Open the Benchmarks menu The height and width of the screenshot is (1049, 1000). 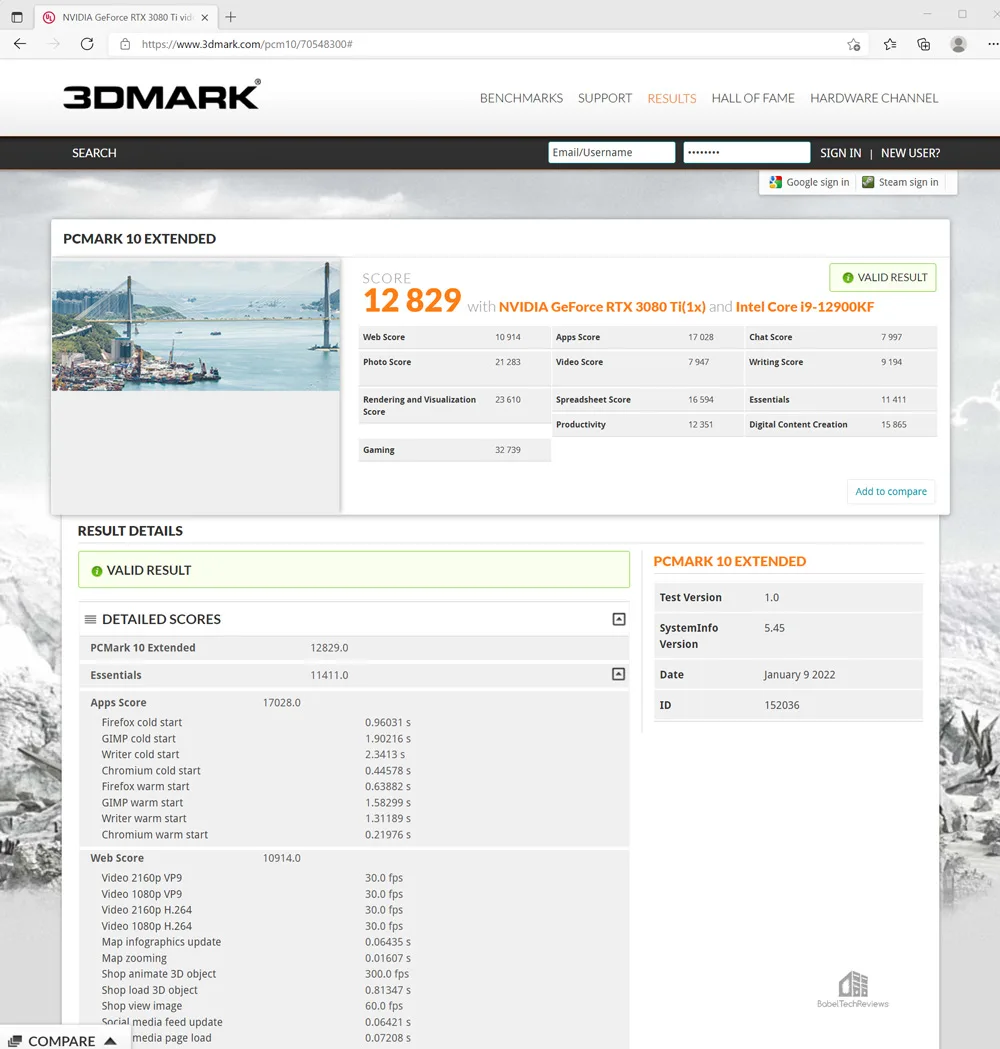521,98
